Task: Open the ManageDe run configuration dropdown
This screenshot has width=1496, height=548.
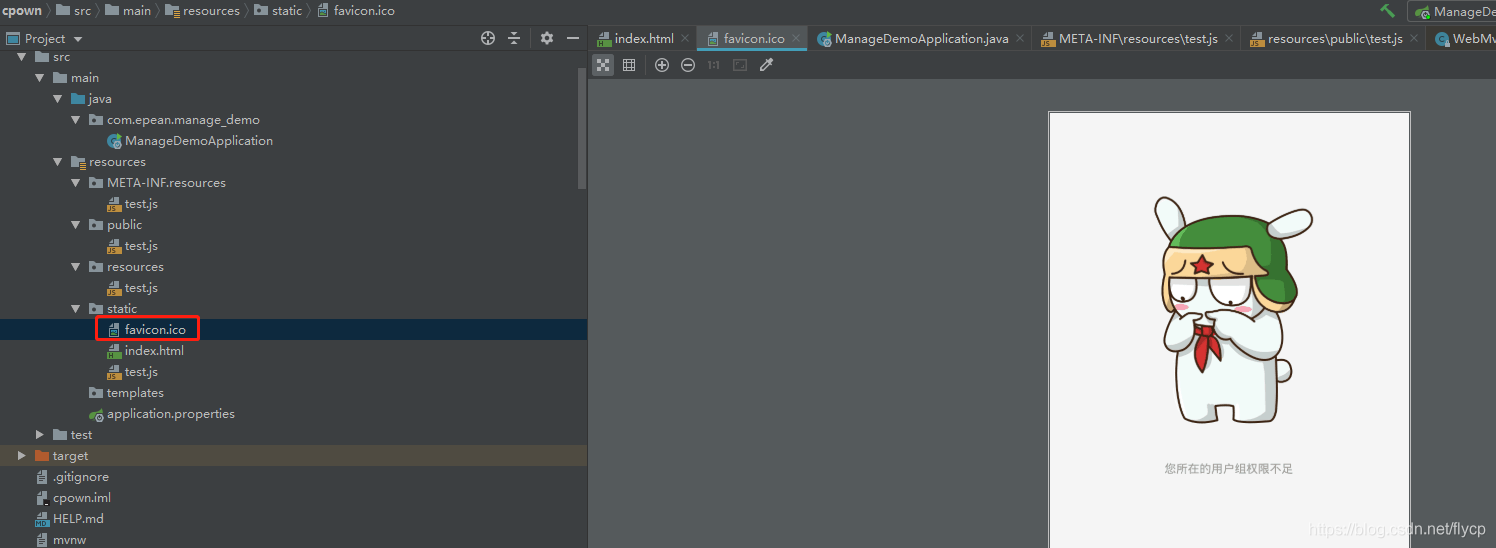Action: (1452, 12)
